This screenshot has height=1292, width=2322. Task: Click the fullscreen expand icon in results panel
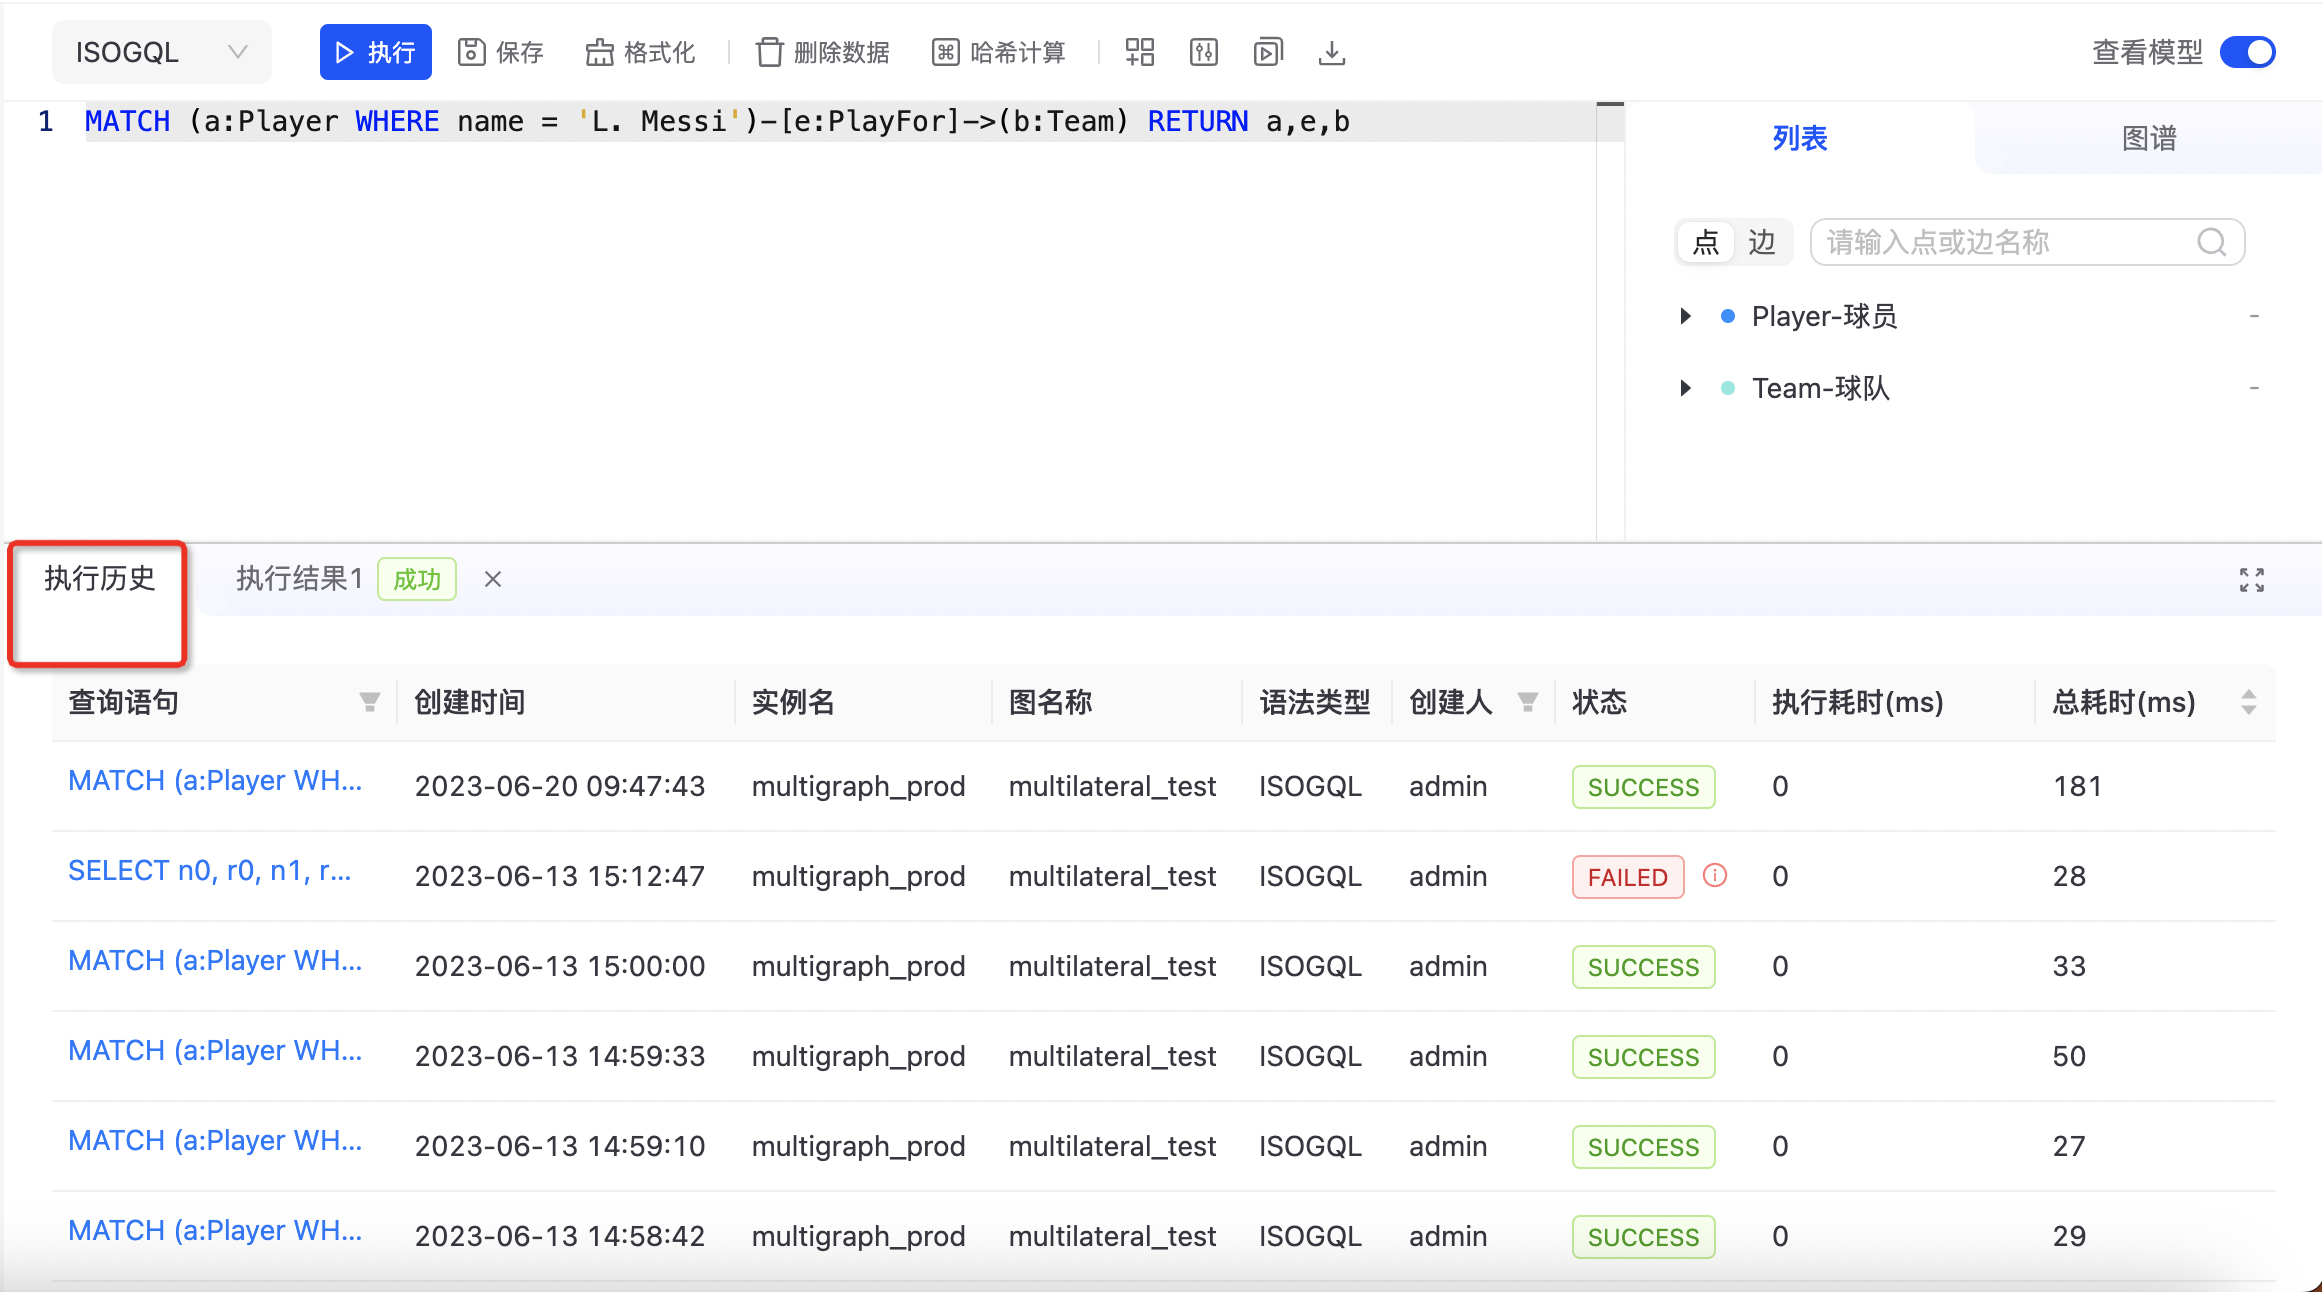2252,580
